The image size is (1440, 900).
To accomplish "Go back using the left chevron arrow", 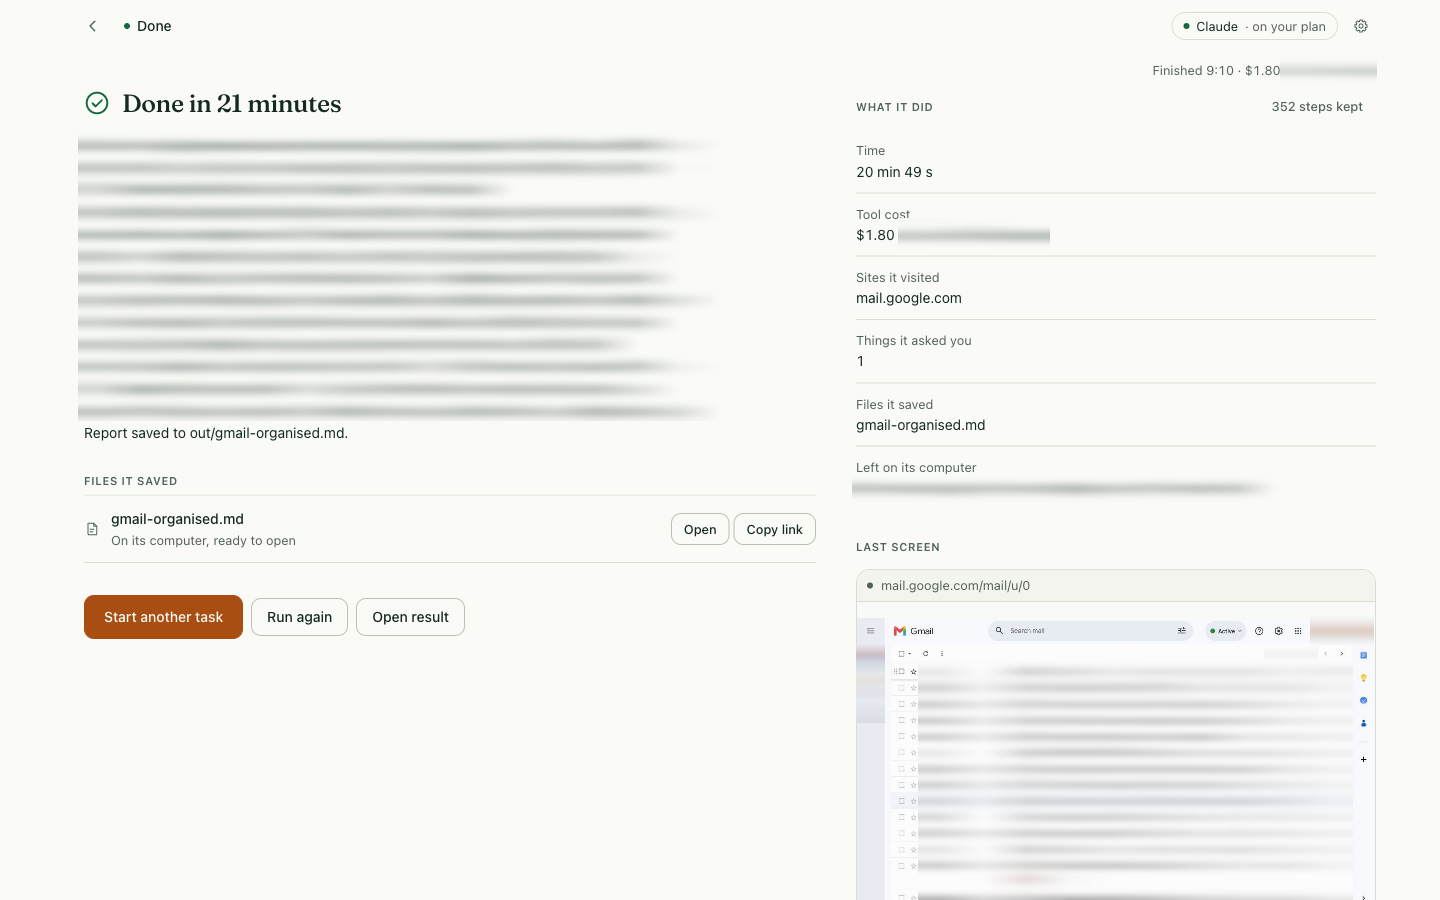I will pyautogui.click(x=93, y=26).
